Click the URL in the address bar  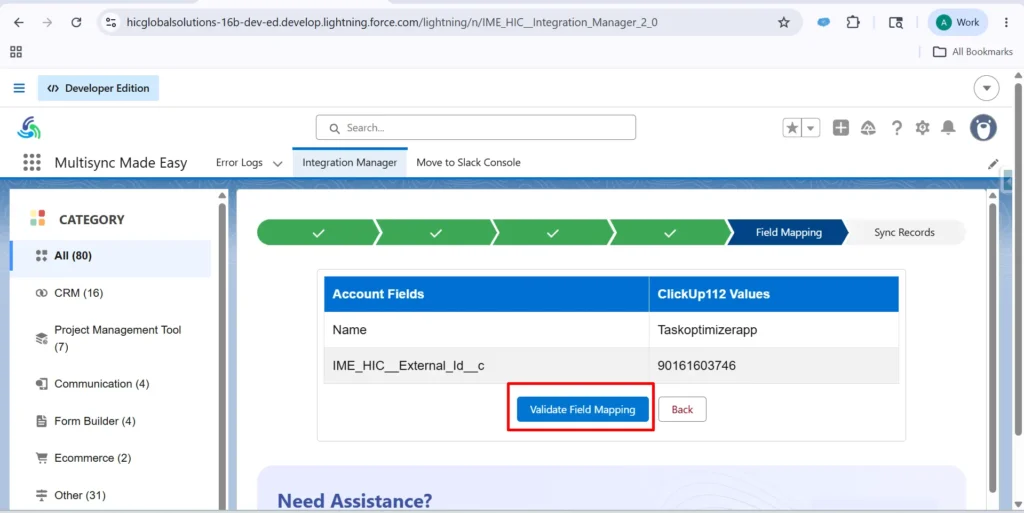392,22
